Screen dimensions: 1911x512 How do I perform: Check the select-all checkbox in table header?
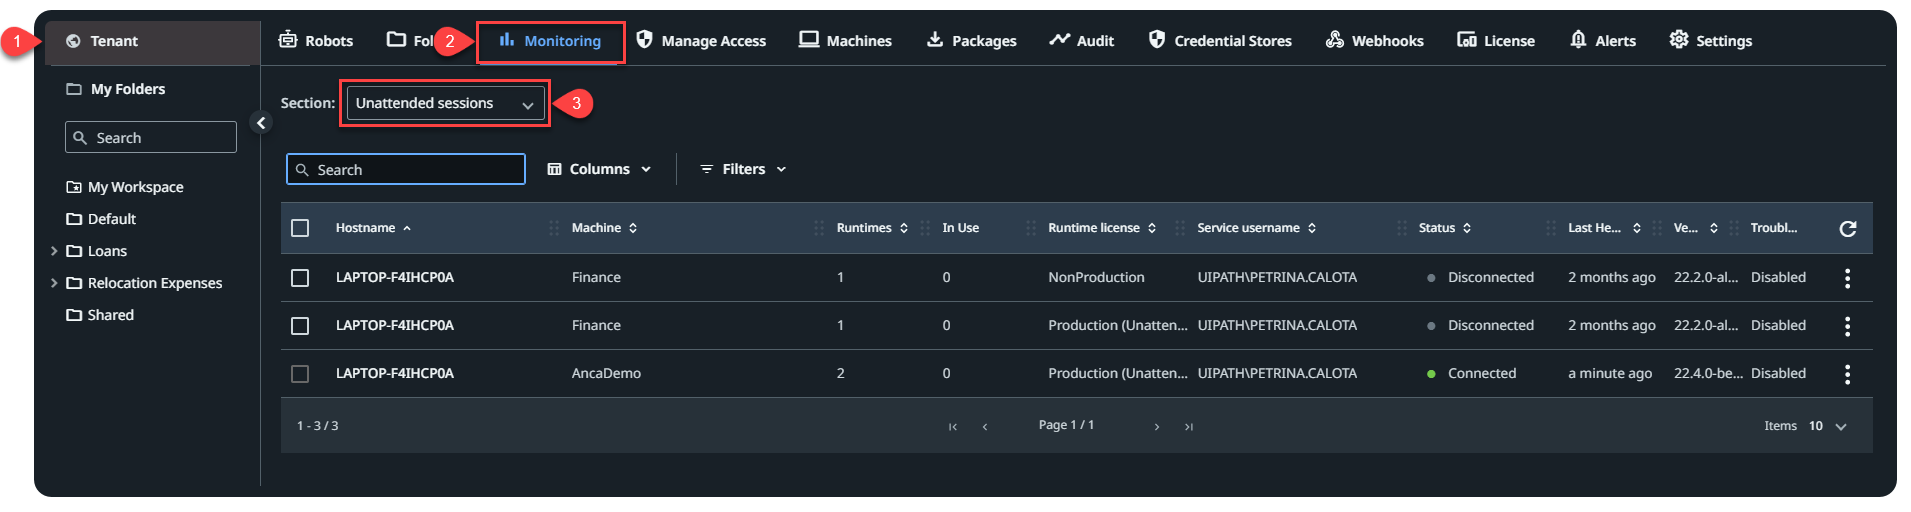pyautogui.click(x=300, y=228)
